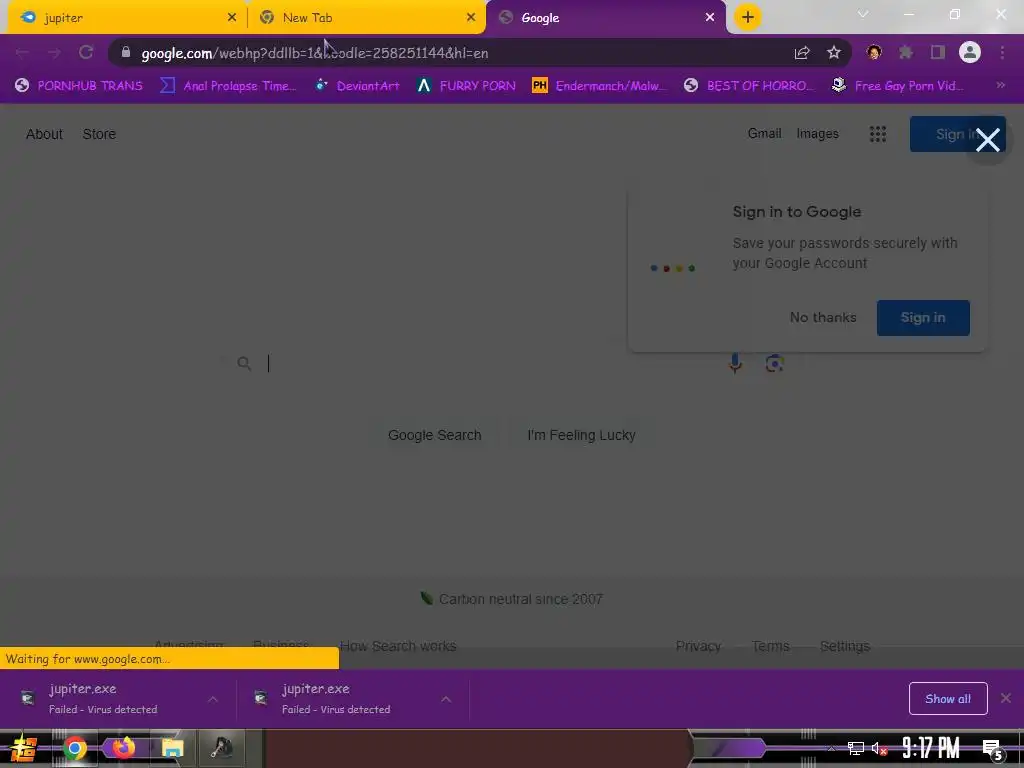The image size is (1024, 768).
Task: Search by image with Lens icon
Action: tap(775, 363)
